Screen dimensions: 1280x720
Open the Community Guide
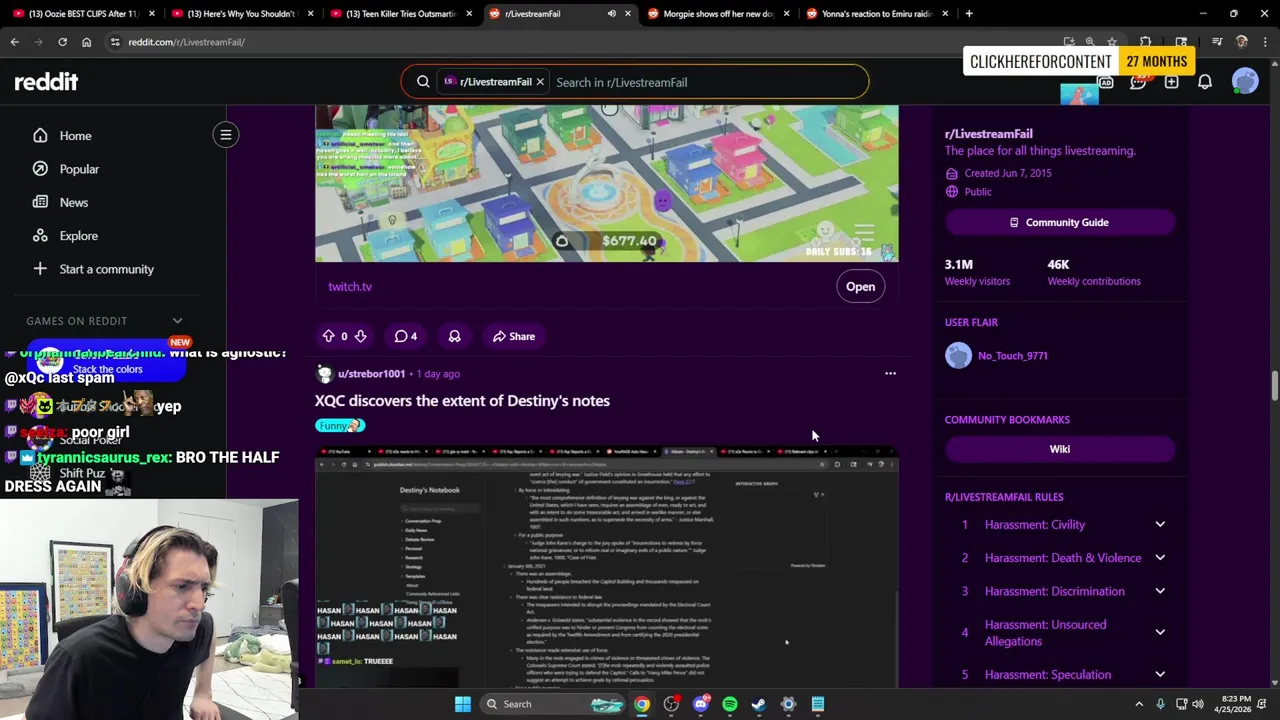click(1060, 222)
